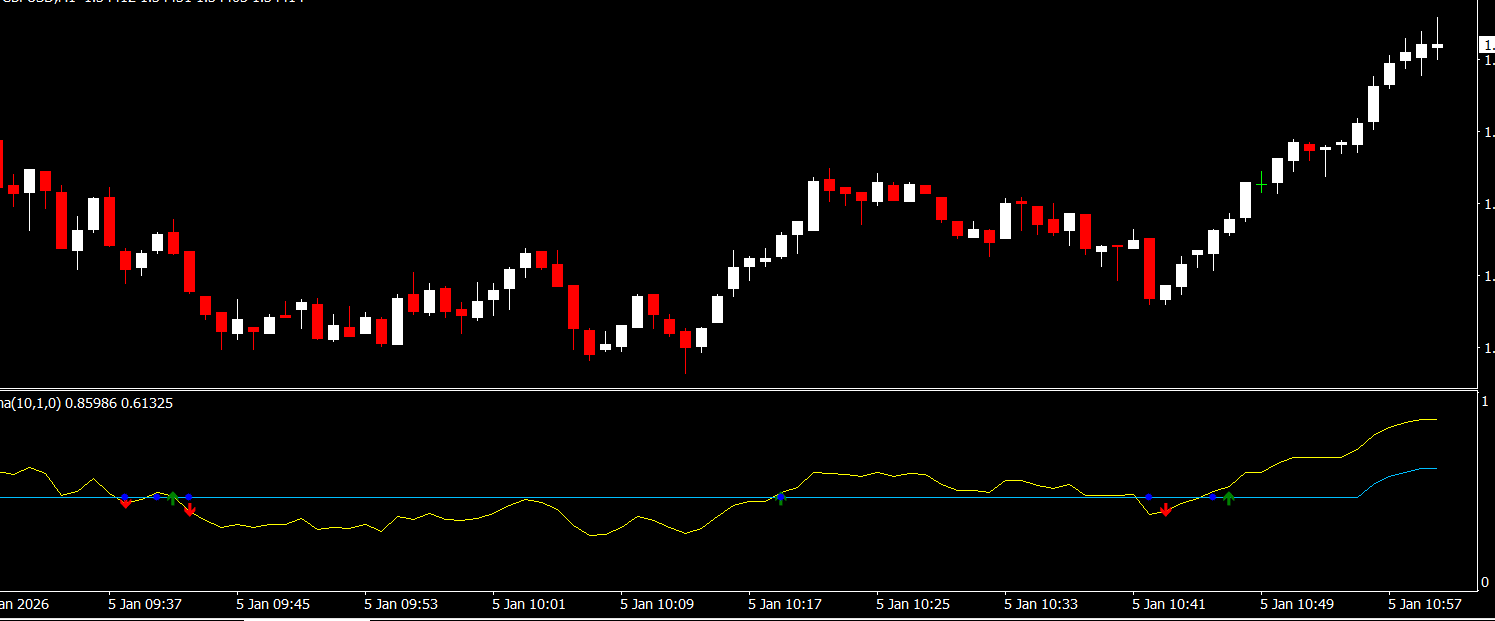Click blue dot beside the rightmost green arrow
Screen dimensions: 1495x621
(1213, 497)
